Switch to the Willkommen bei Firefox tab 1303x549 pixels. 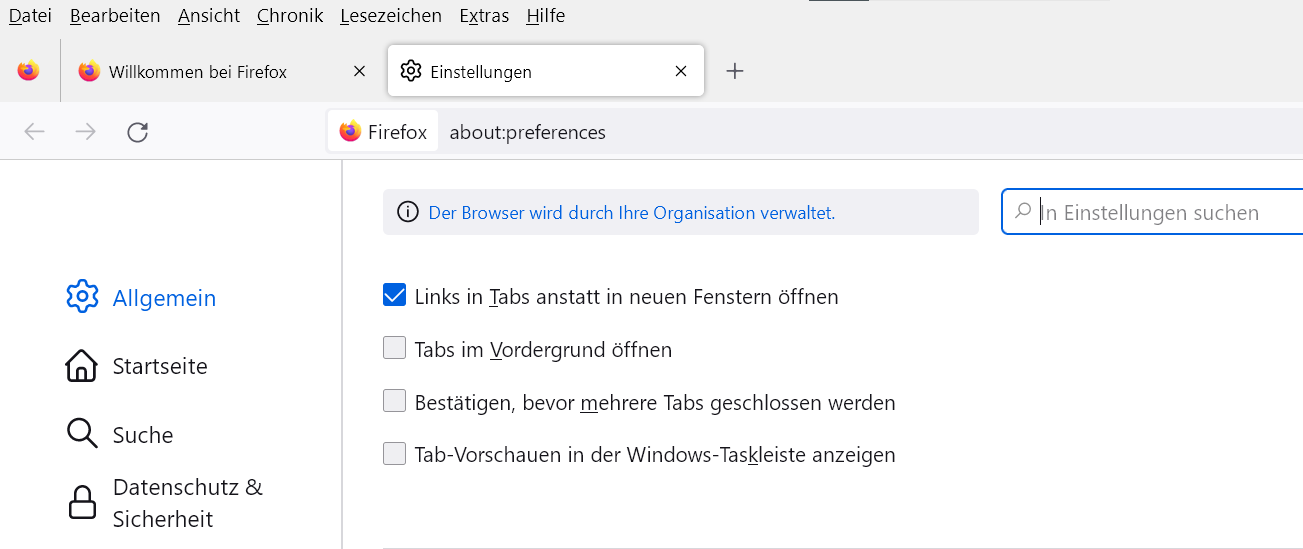[198, 72]
